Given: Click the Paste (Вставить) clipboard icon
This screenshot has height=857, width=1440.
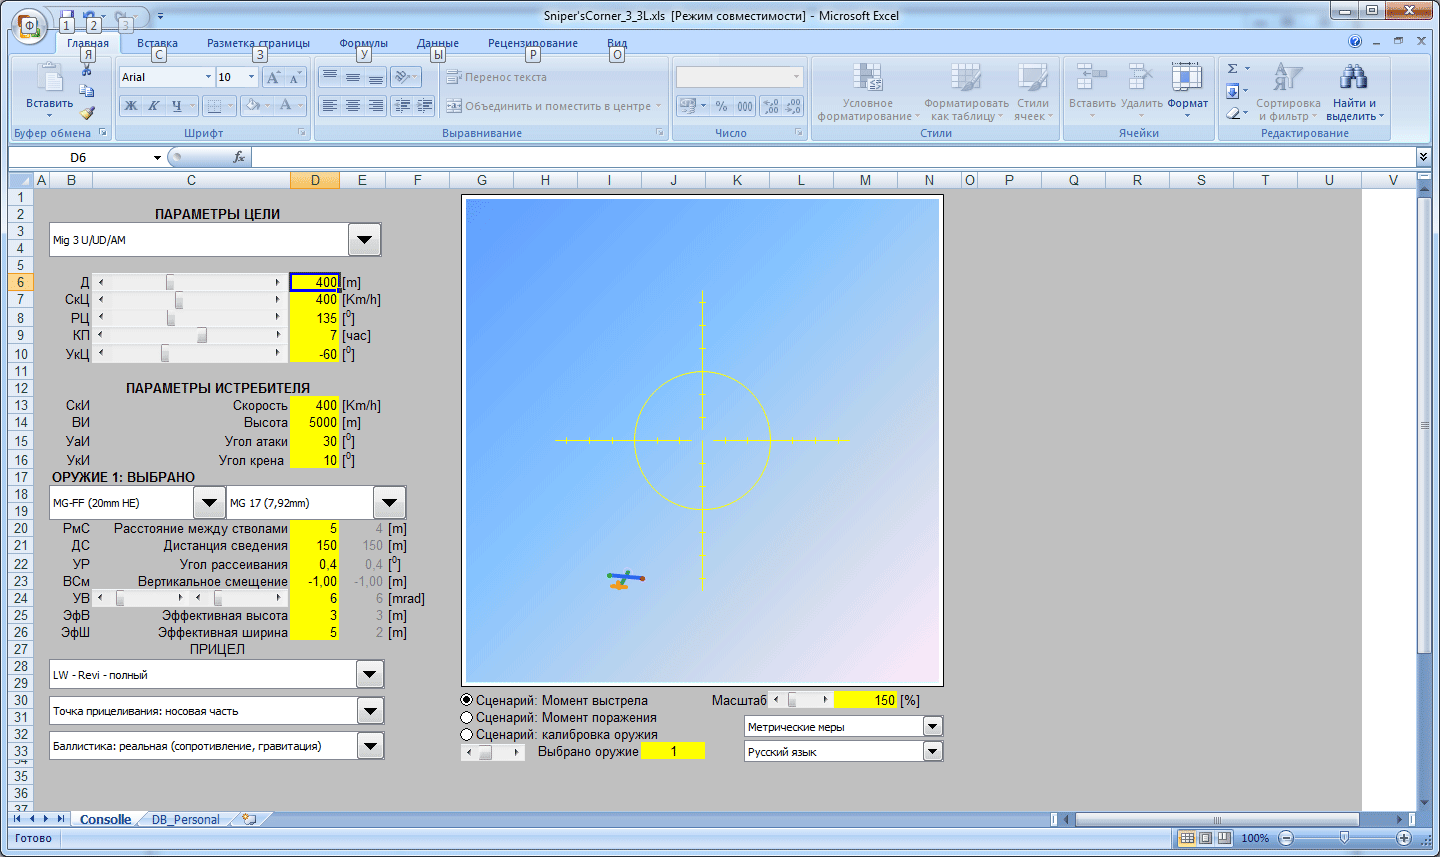Looking at the screenshot, I should 49,78.
